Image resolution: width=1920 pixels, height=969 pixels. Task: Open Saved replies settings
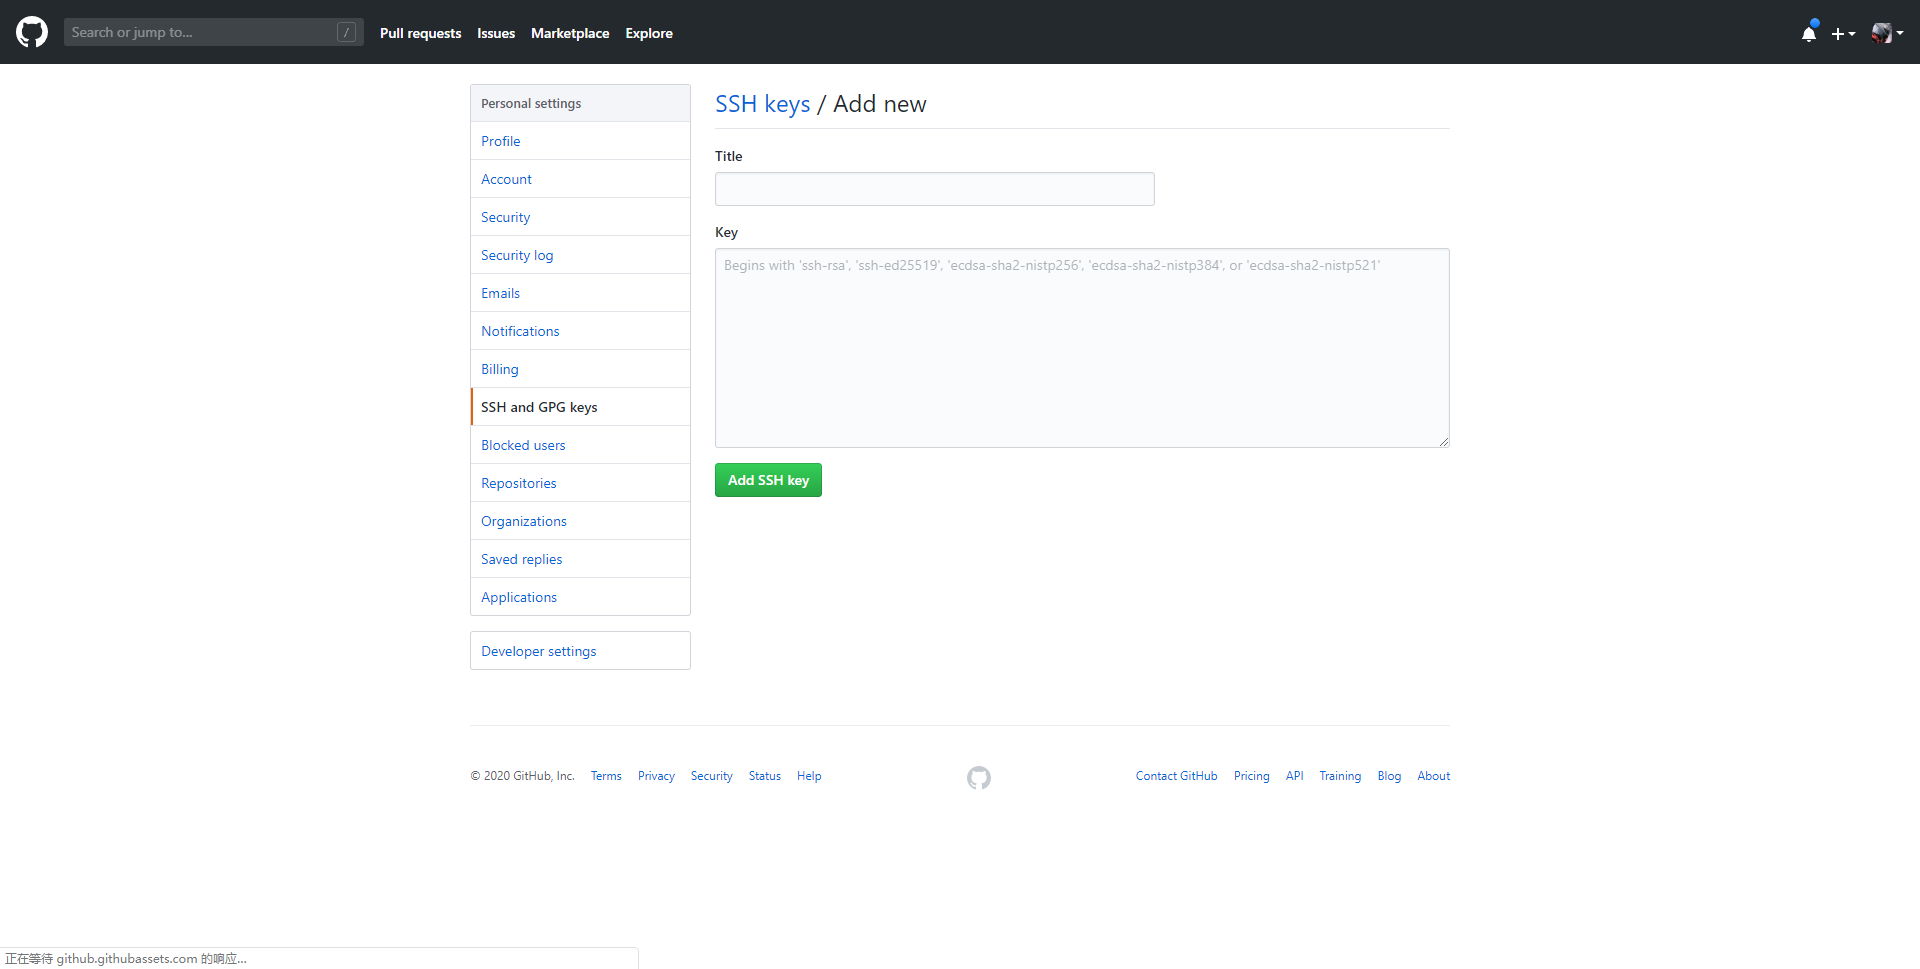click(x=580, y=559)
